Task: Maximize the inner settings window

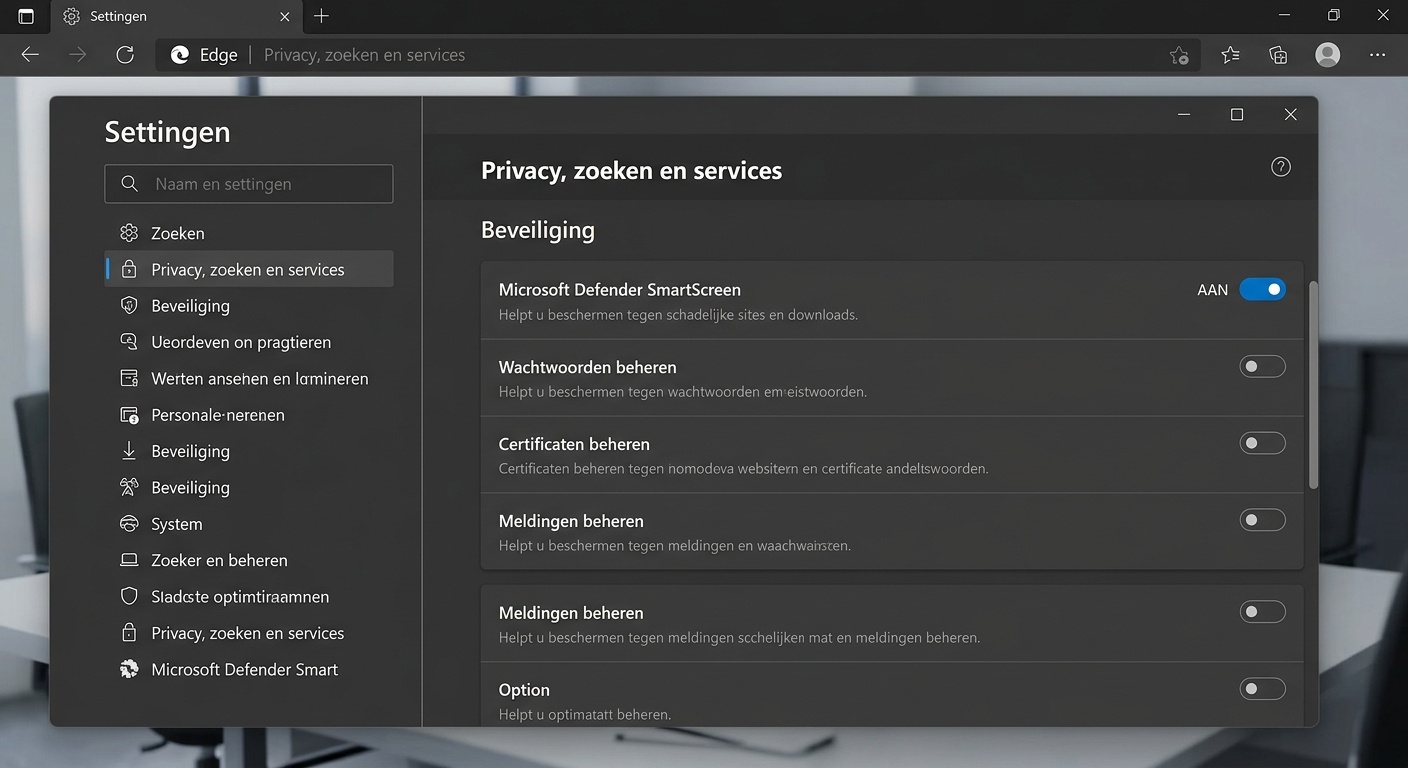Action: (1237, 115)
